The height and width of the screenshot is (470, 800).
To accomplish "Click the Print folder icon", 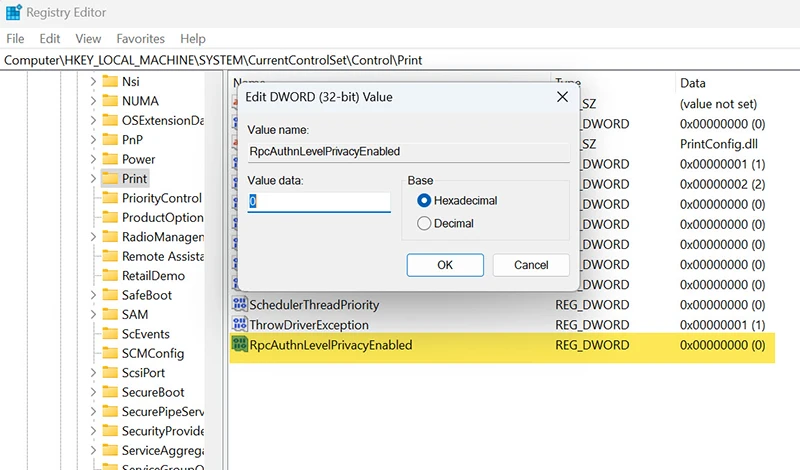I will point(110,179).
